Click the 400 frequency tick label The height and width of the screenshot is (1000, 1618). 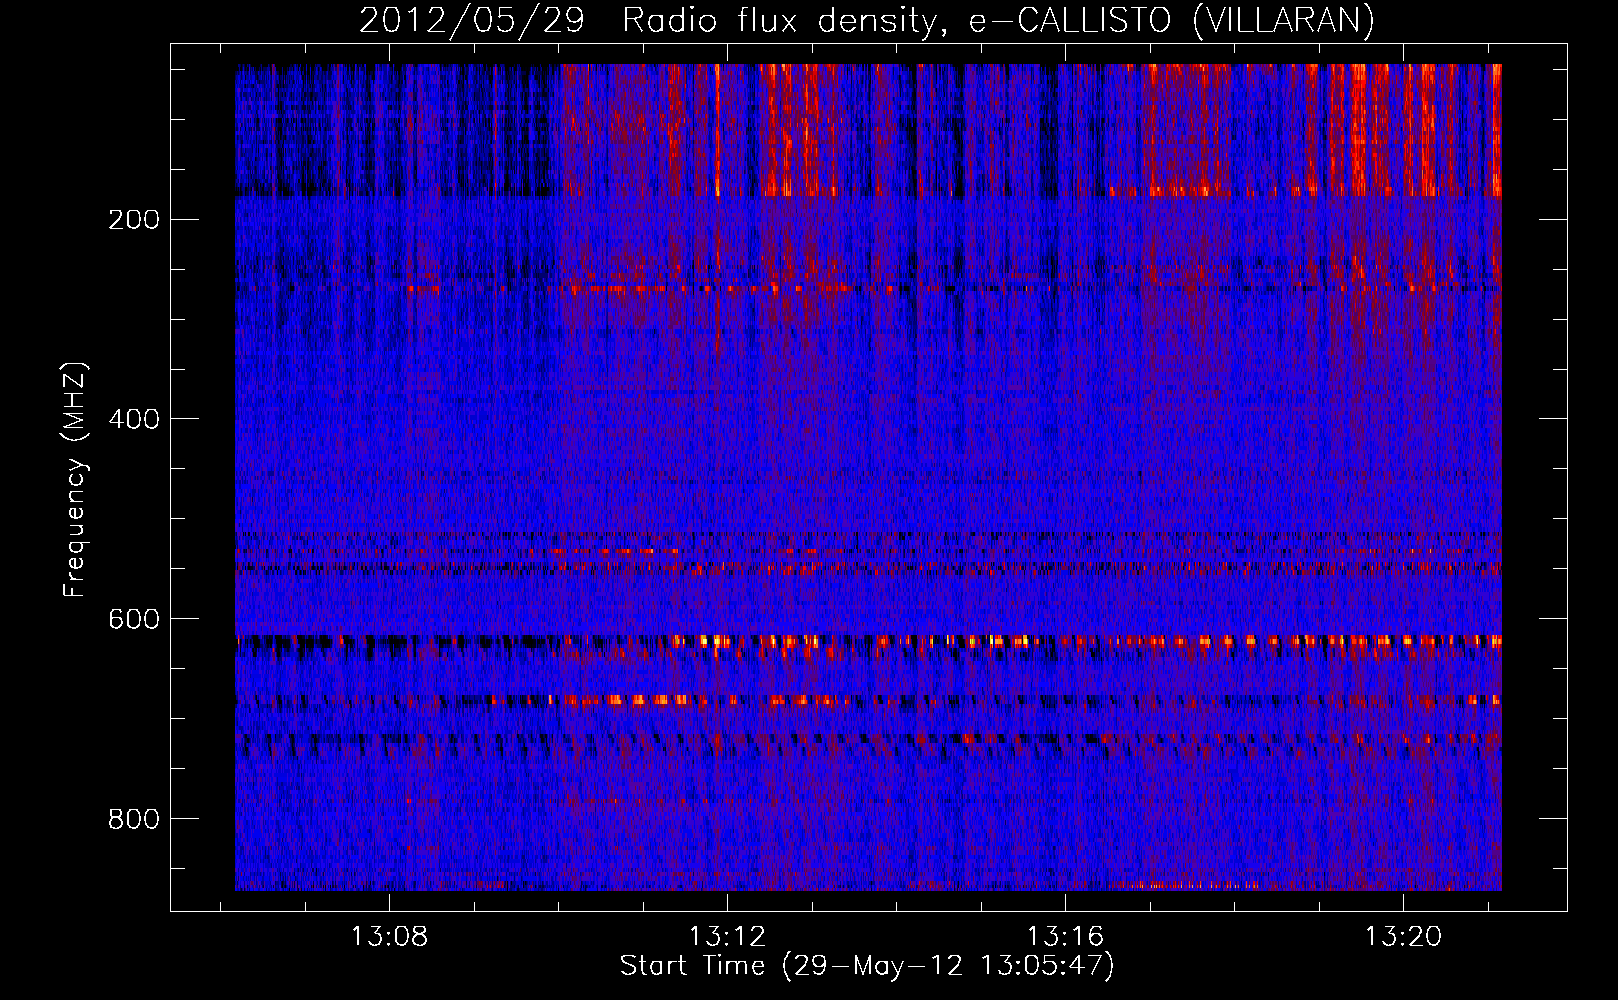click(134, 420)
